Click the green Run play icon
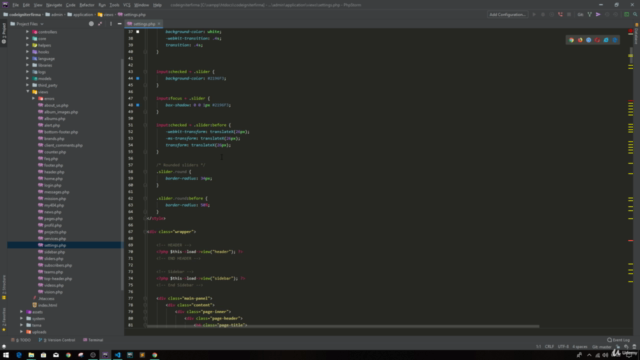 (534, 14)
